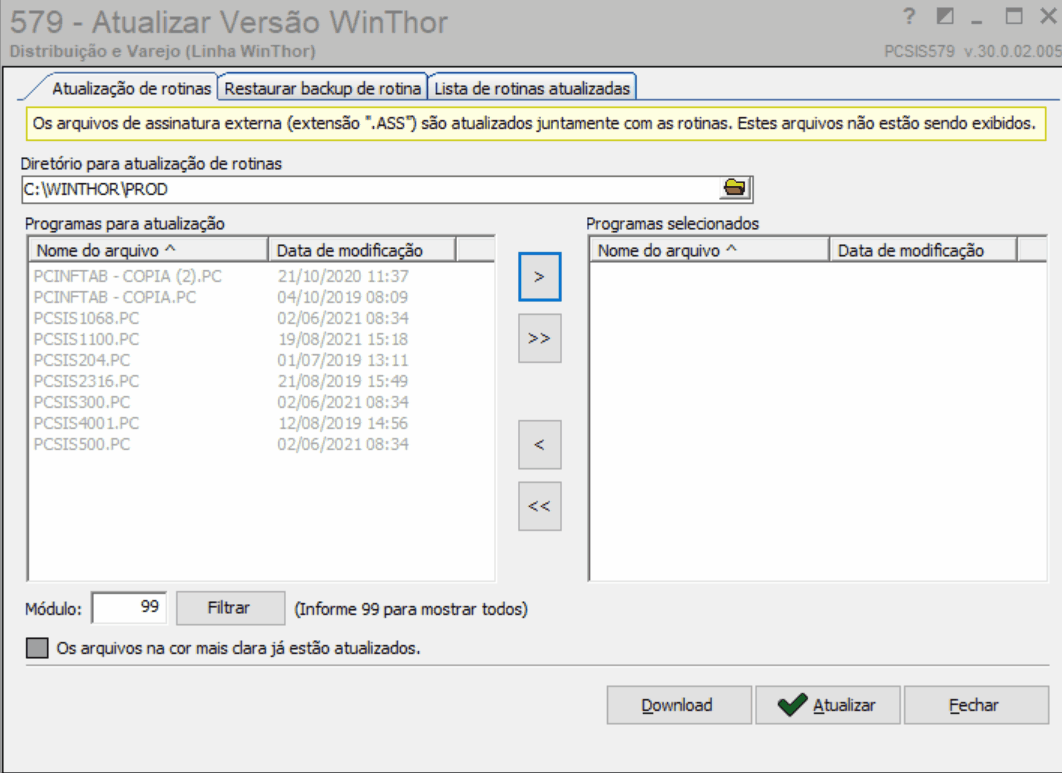Click the PCSIS579 version text
Image resolution: width=1062 pixels, height=773 pixels.
[x=973, y=51]
